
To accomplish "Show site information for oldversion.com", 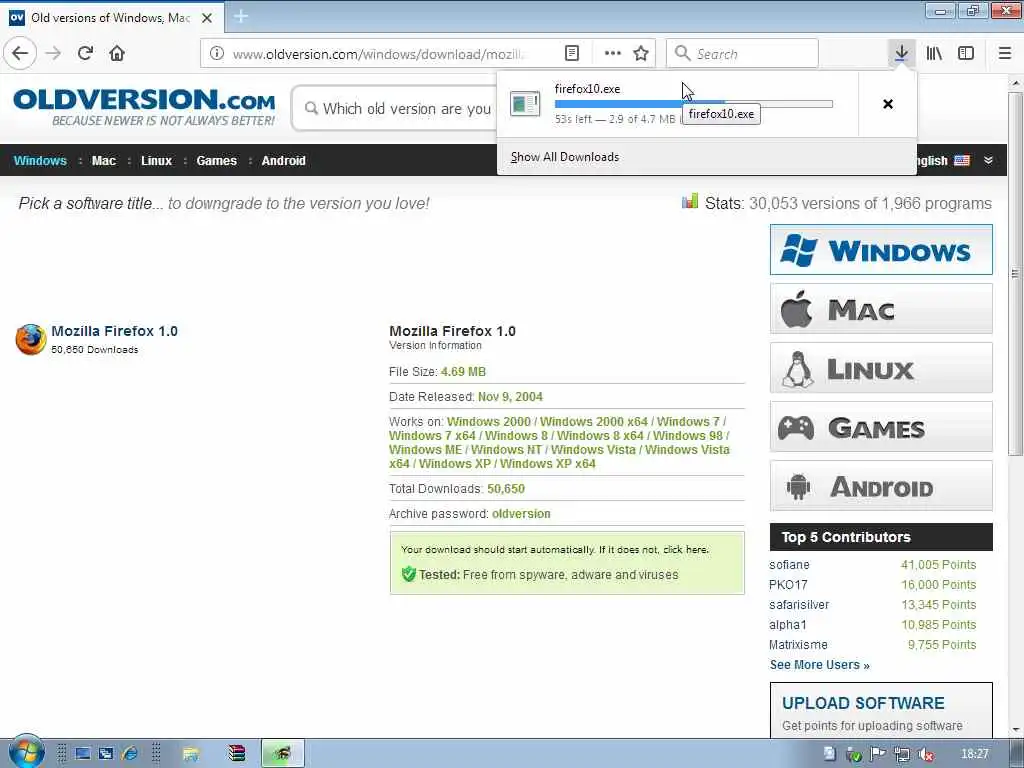I will tap(217, 54).
